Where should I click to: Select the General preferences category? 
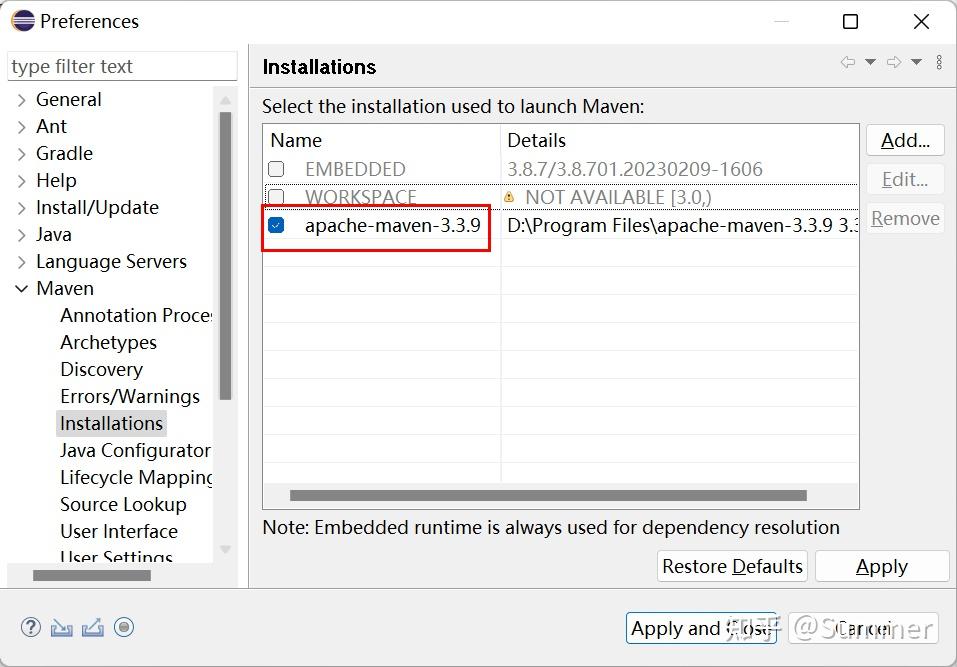(68, 99)
